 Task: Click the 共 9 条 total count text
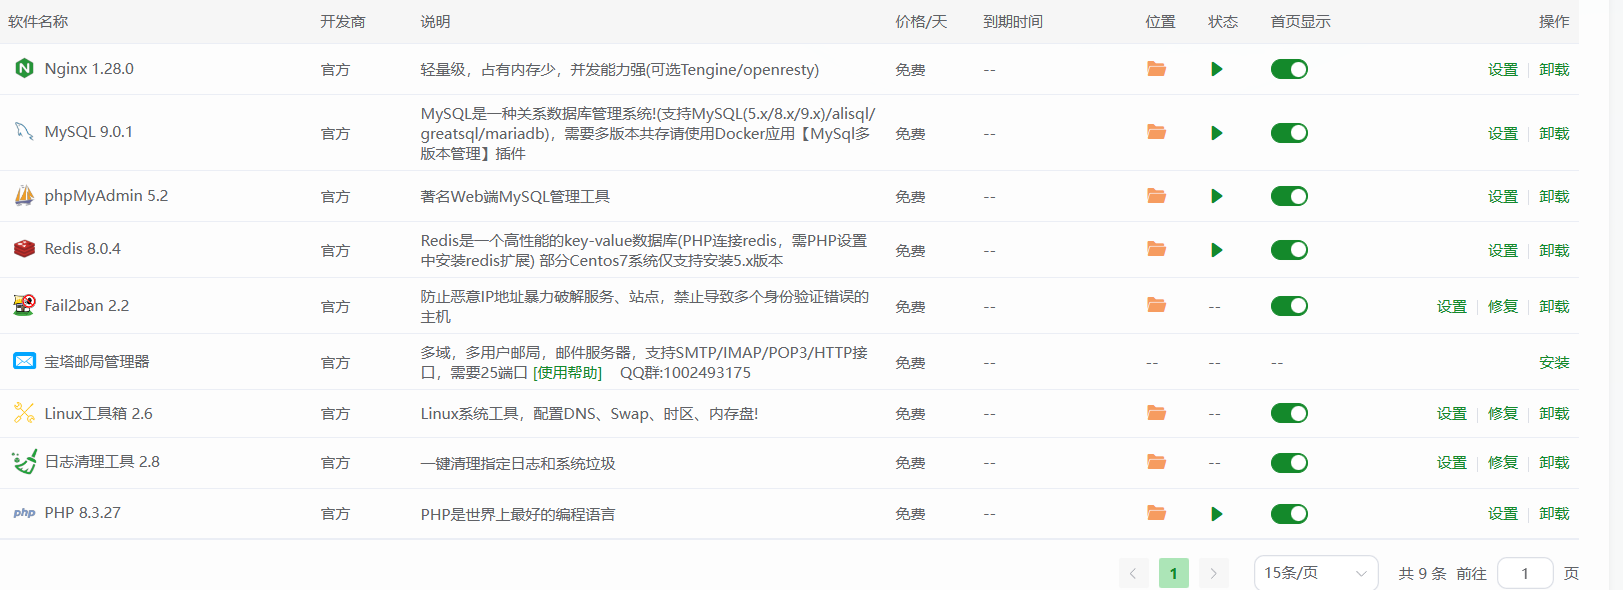[x=1422, y=574]
